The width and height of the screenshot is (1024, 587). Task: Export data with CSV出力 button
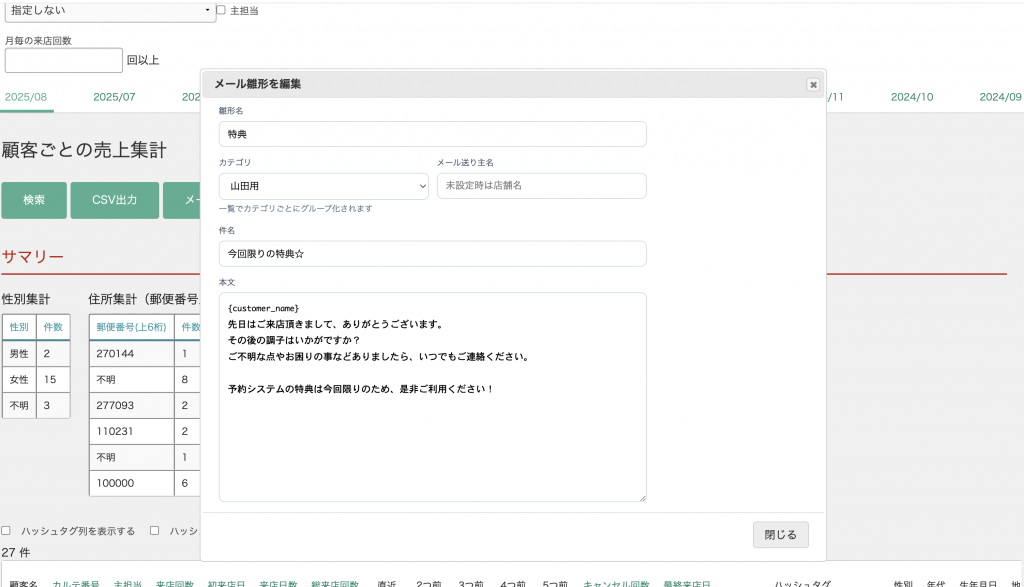click(114, 200)
